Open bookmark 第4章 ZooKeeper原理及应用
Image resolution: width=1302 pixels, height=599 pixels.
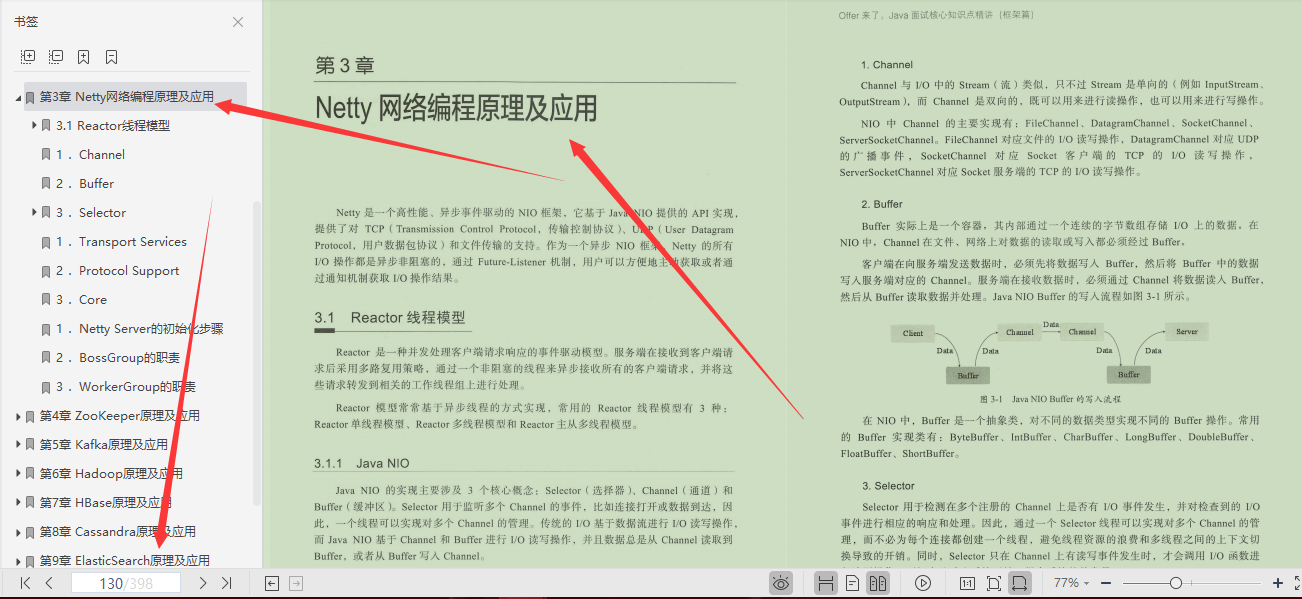point(120,416)
